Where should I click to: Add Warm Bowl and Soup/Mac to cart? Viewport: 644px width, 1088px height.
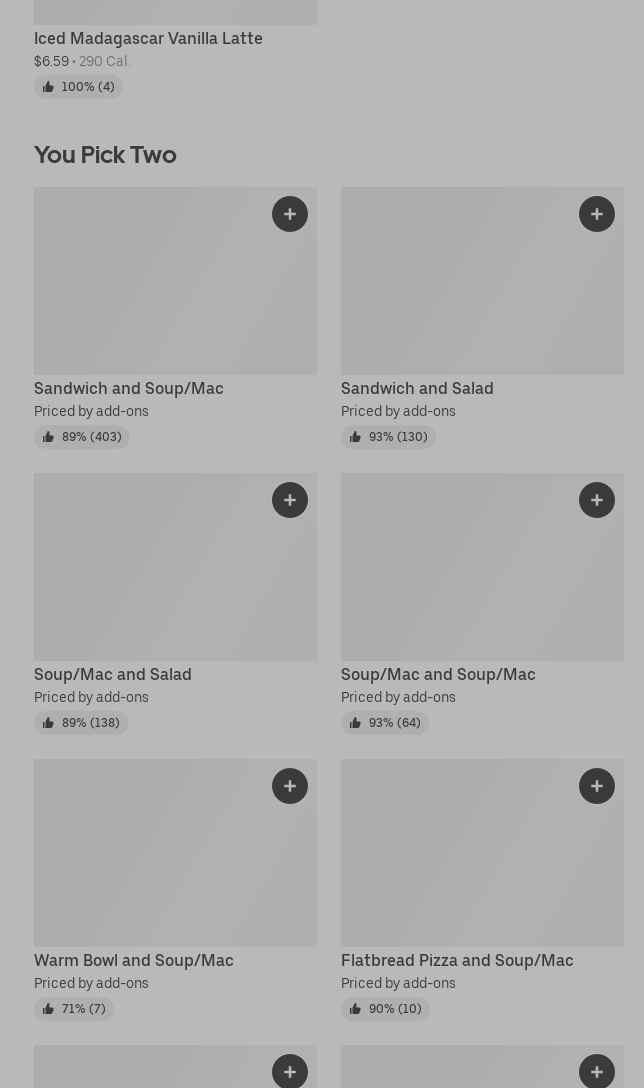(x=290, y=786)
